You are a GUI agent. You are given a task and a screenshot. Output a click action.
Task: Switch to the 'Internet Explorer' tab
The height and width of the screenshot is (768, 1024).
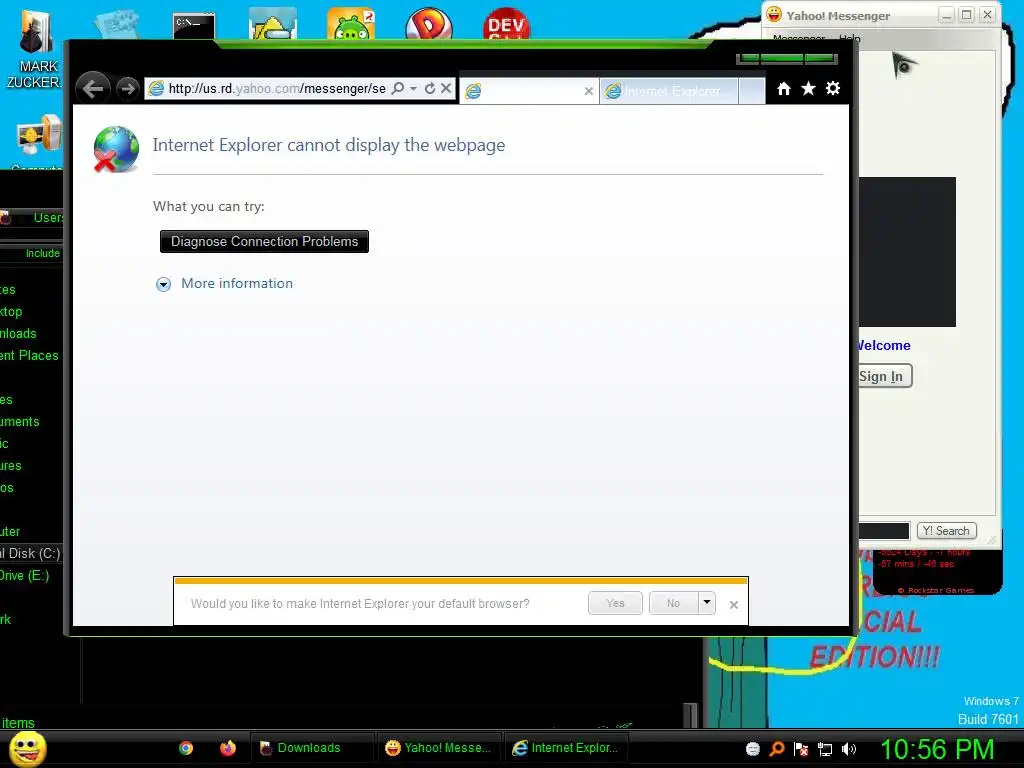pos(669,91)
